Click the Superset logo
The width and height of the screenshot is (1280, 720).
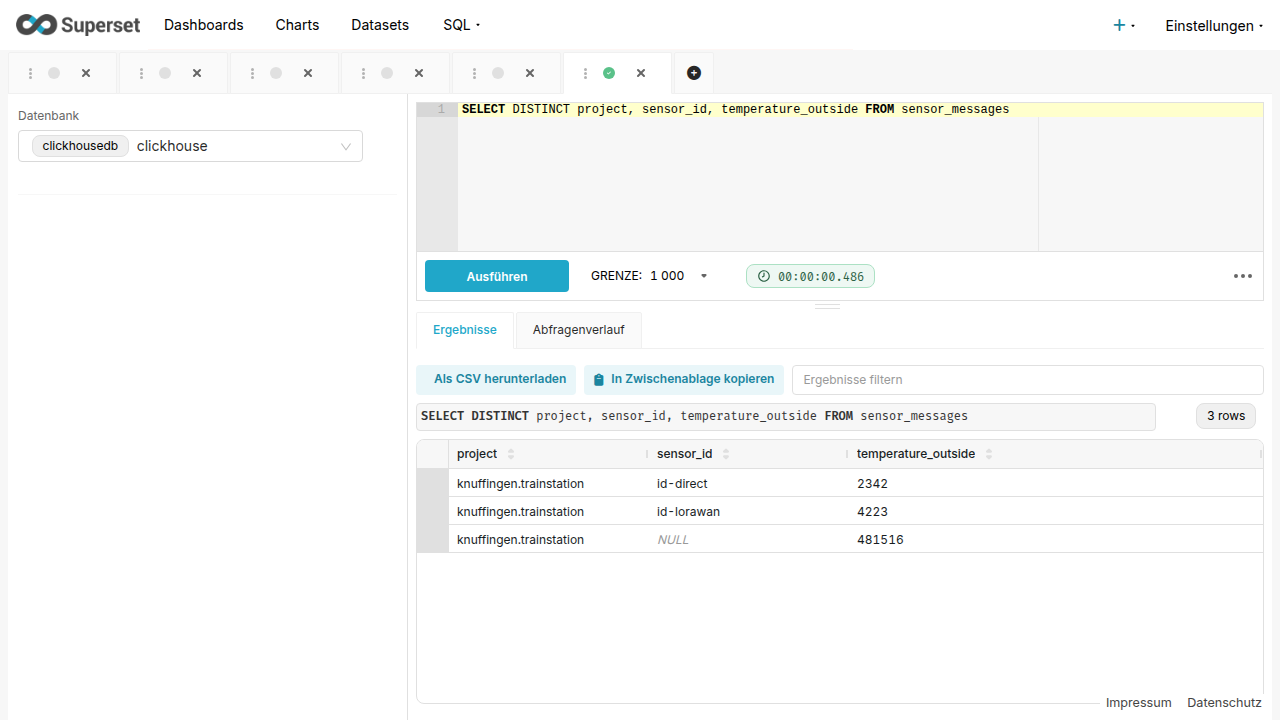pyautogui.click(x=78, y=25)
